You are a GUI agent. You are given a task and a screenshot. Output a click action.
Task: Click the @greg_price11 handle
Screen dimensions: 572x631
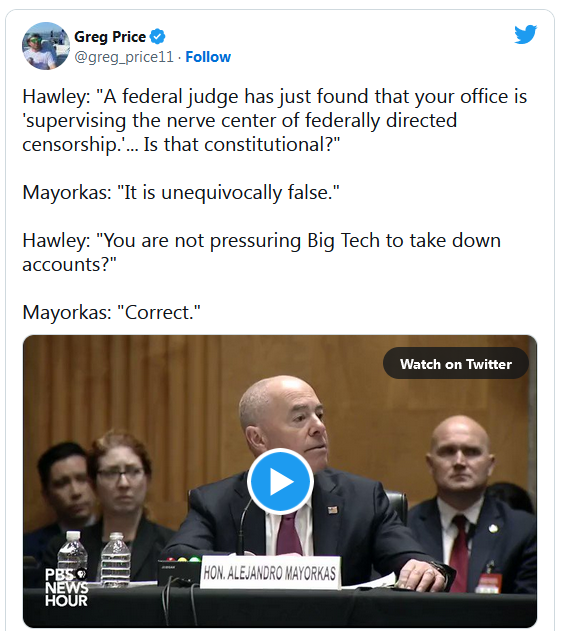coord(124,57)
